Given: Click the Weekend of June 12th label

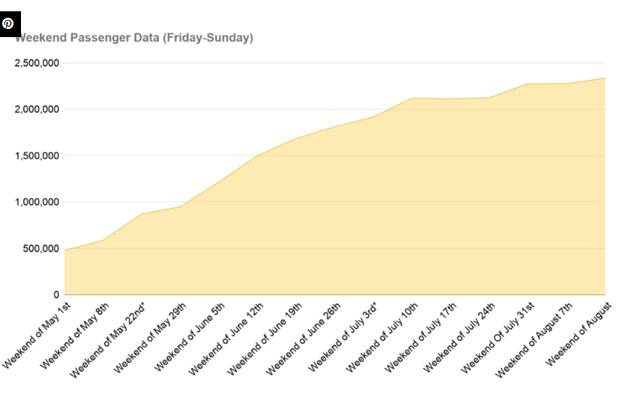Looking at the screenshot, I should (226, 339).
